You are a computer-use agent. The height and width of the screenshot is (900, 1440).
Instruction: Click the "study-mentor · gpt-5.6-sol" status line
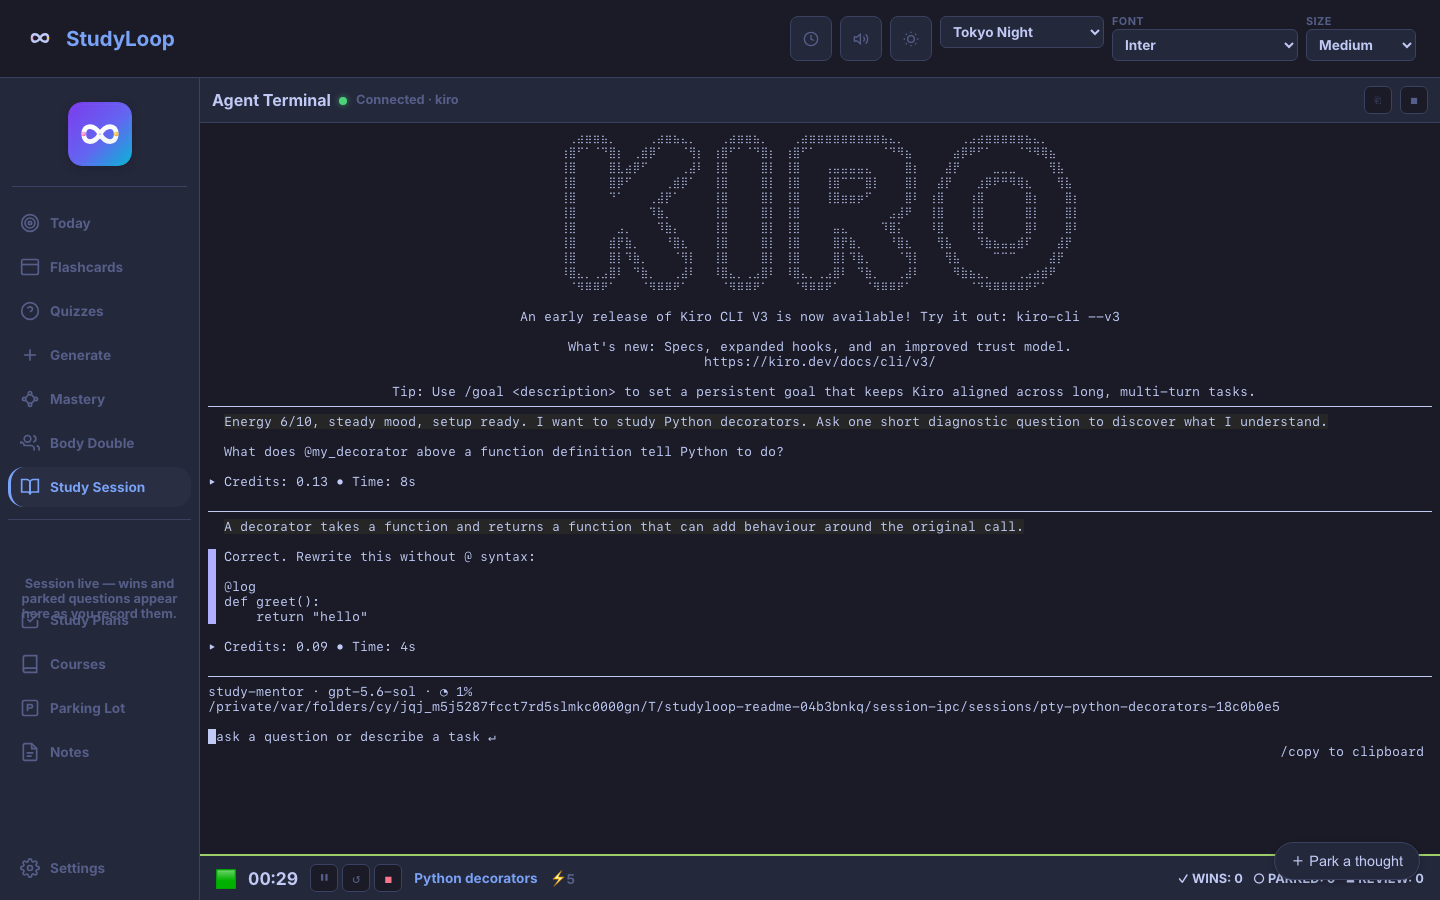[340, 692]
